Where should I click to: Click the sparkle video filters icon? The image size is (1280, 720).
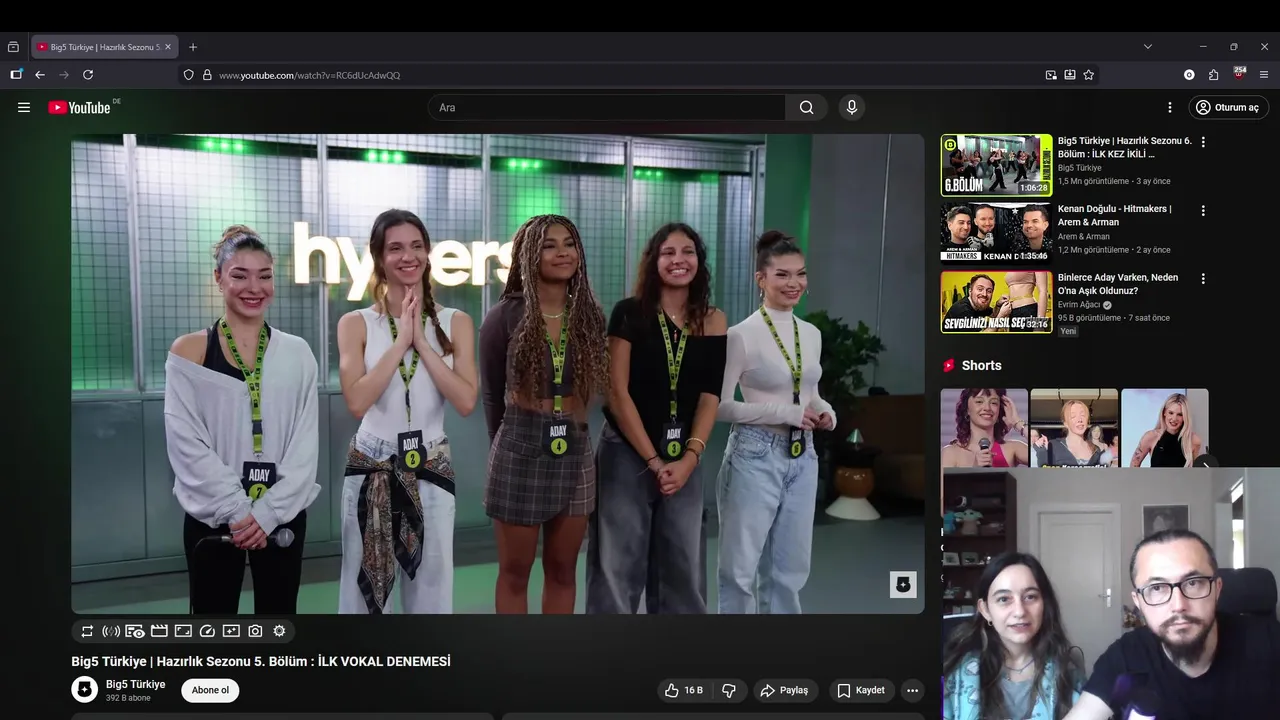[x=231, y=631]
